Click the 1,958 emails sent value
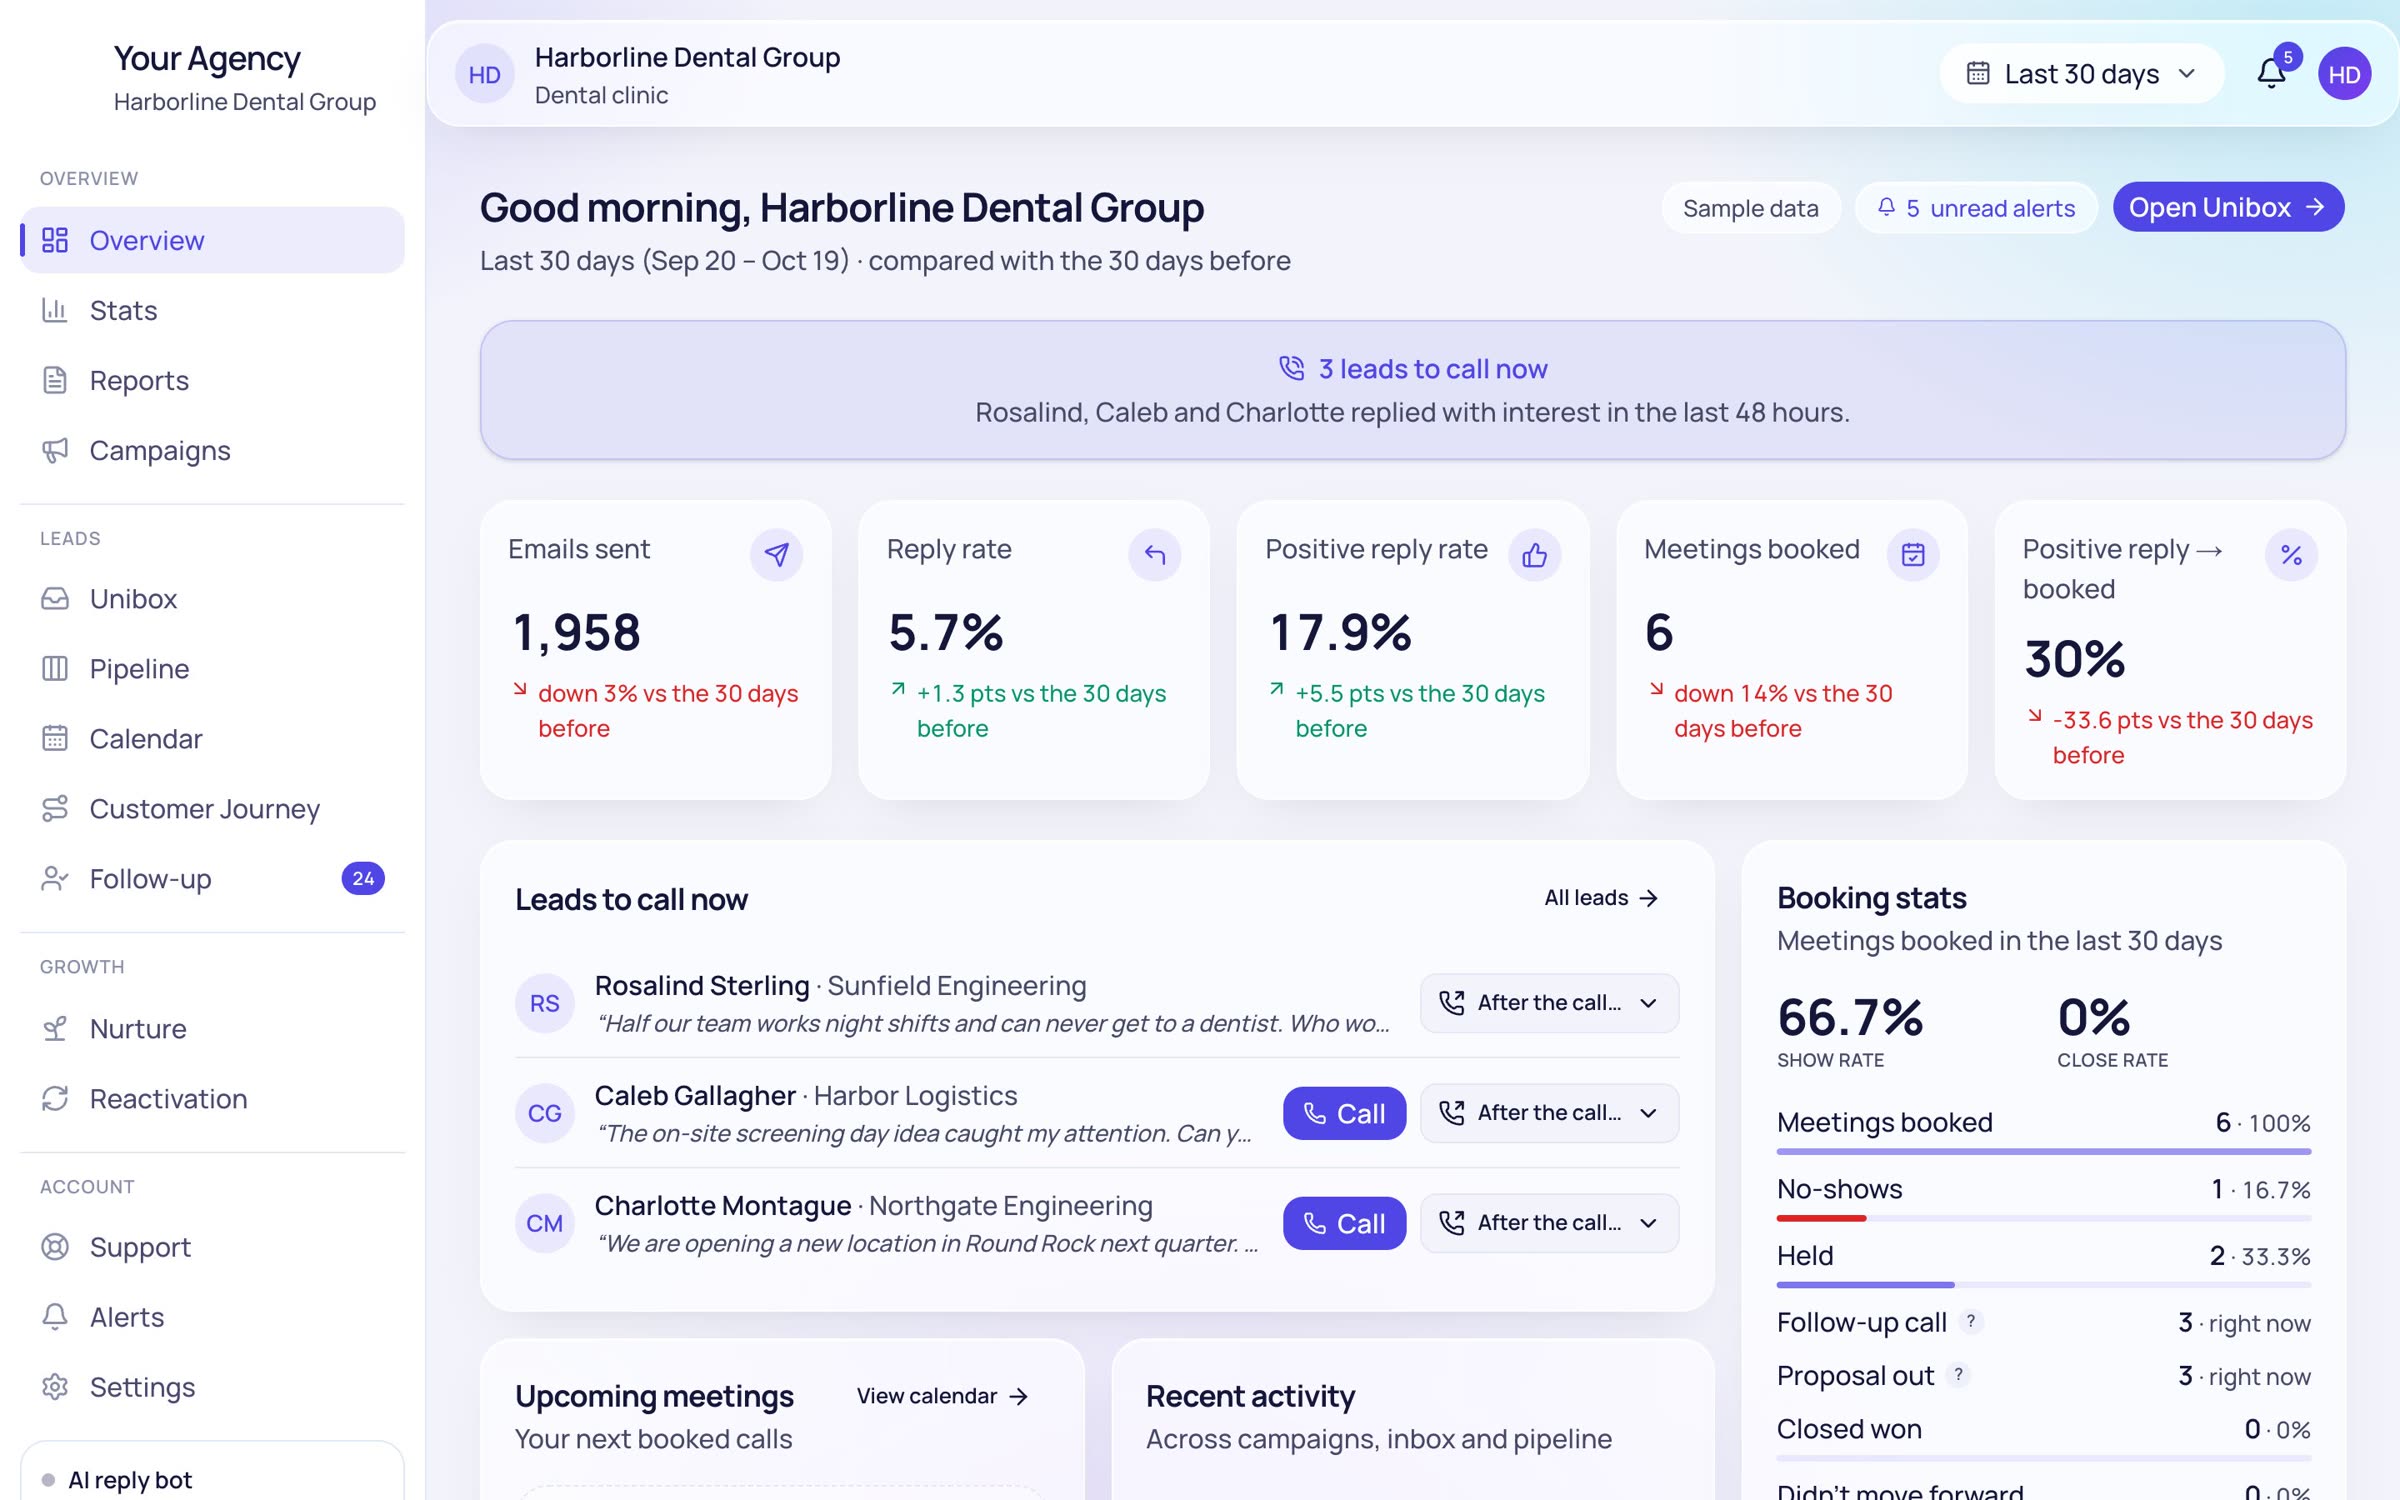Viewport: 2400px width, 1500px height. coord(576,633)
